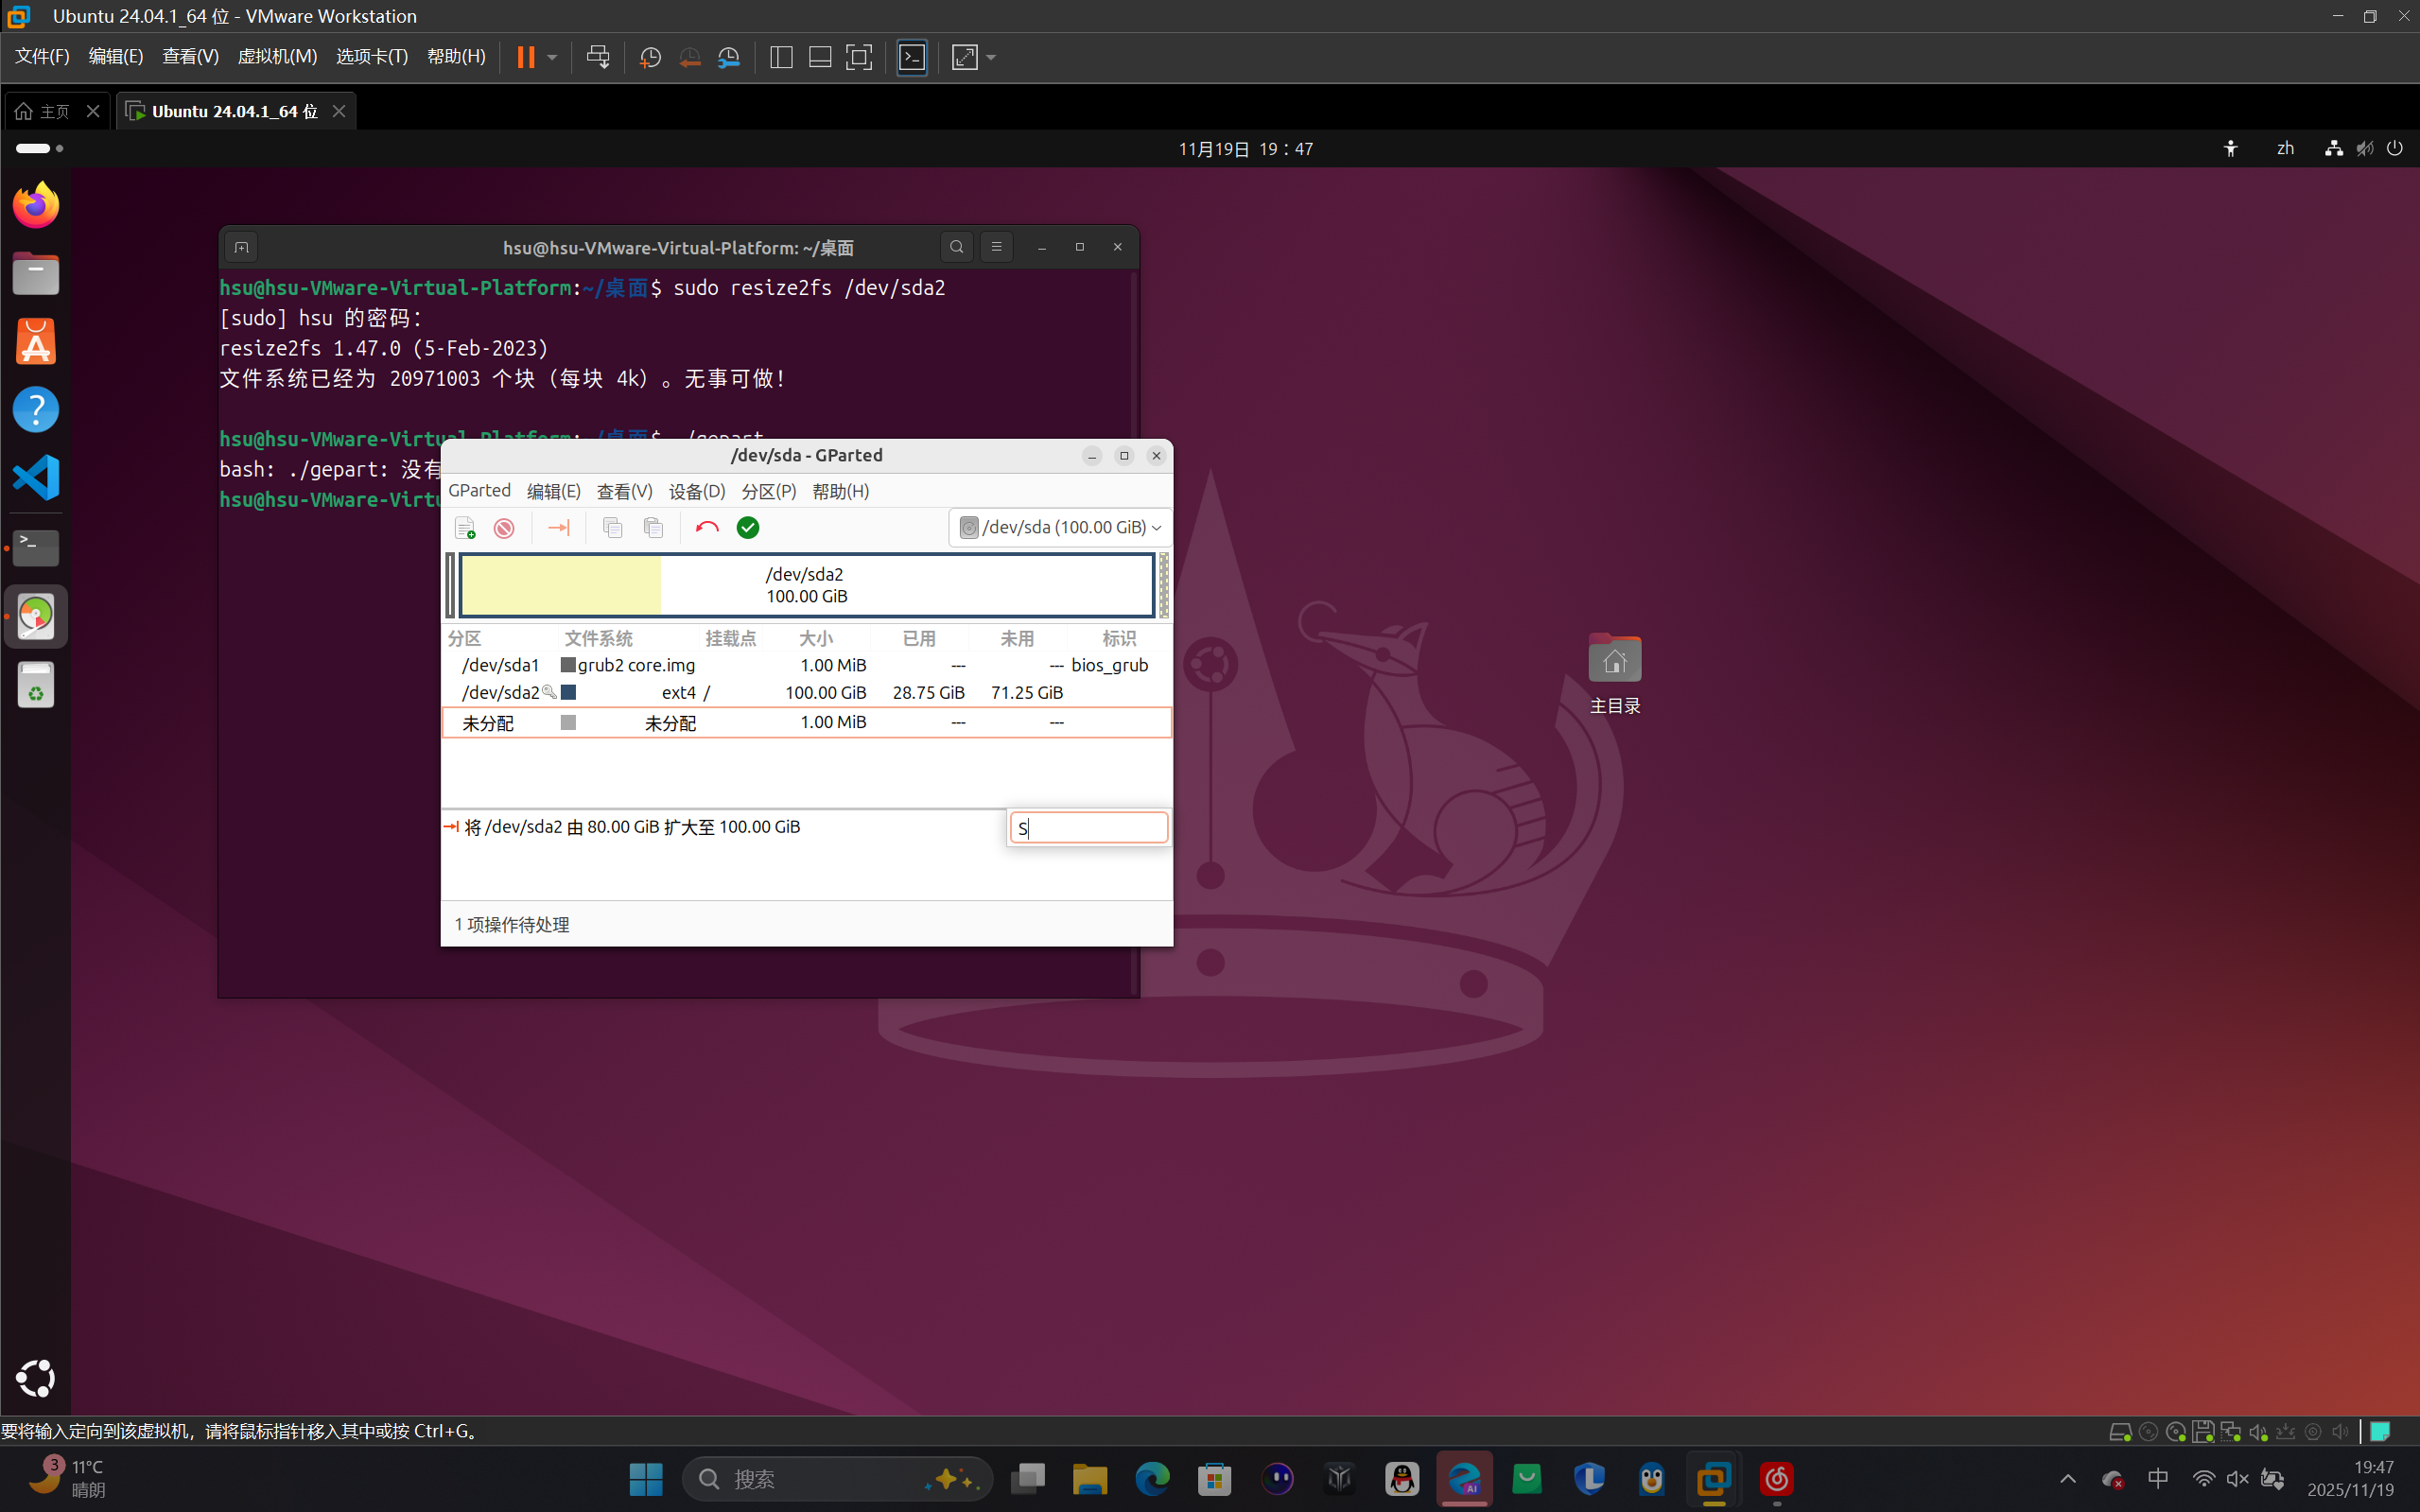Expand VMware pause button dropdown arrow

point(552,57)
